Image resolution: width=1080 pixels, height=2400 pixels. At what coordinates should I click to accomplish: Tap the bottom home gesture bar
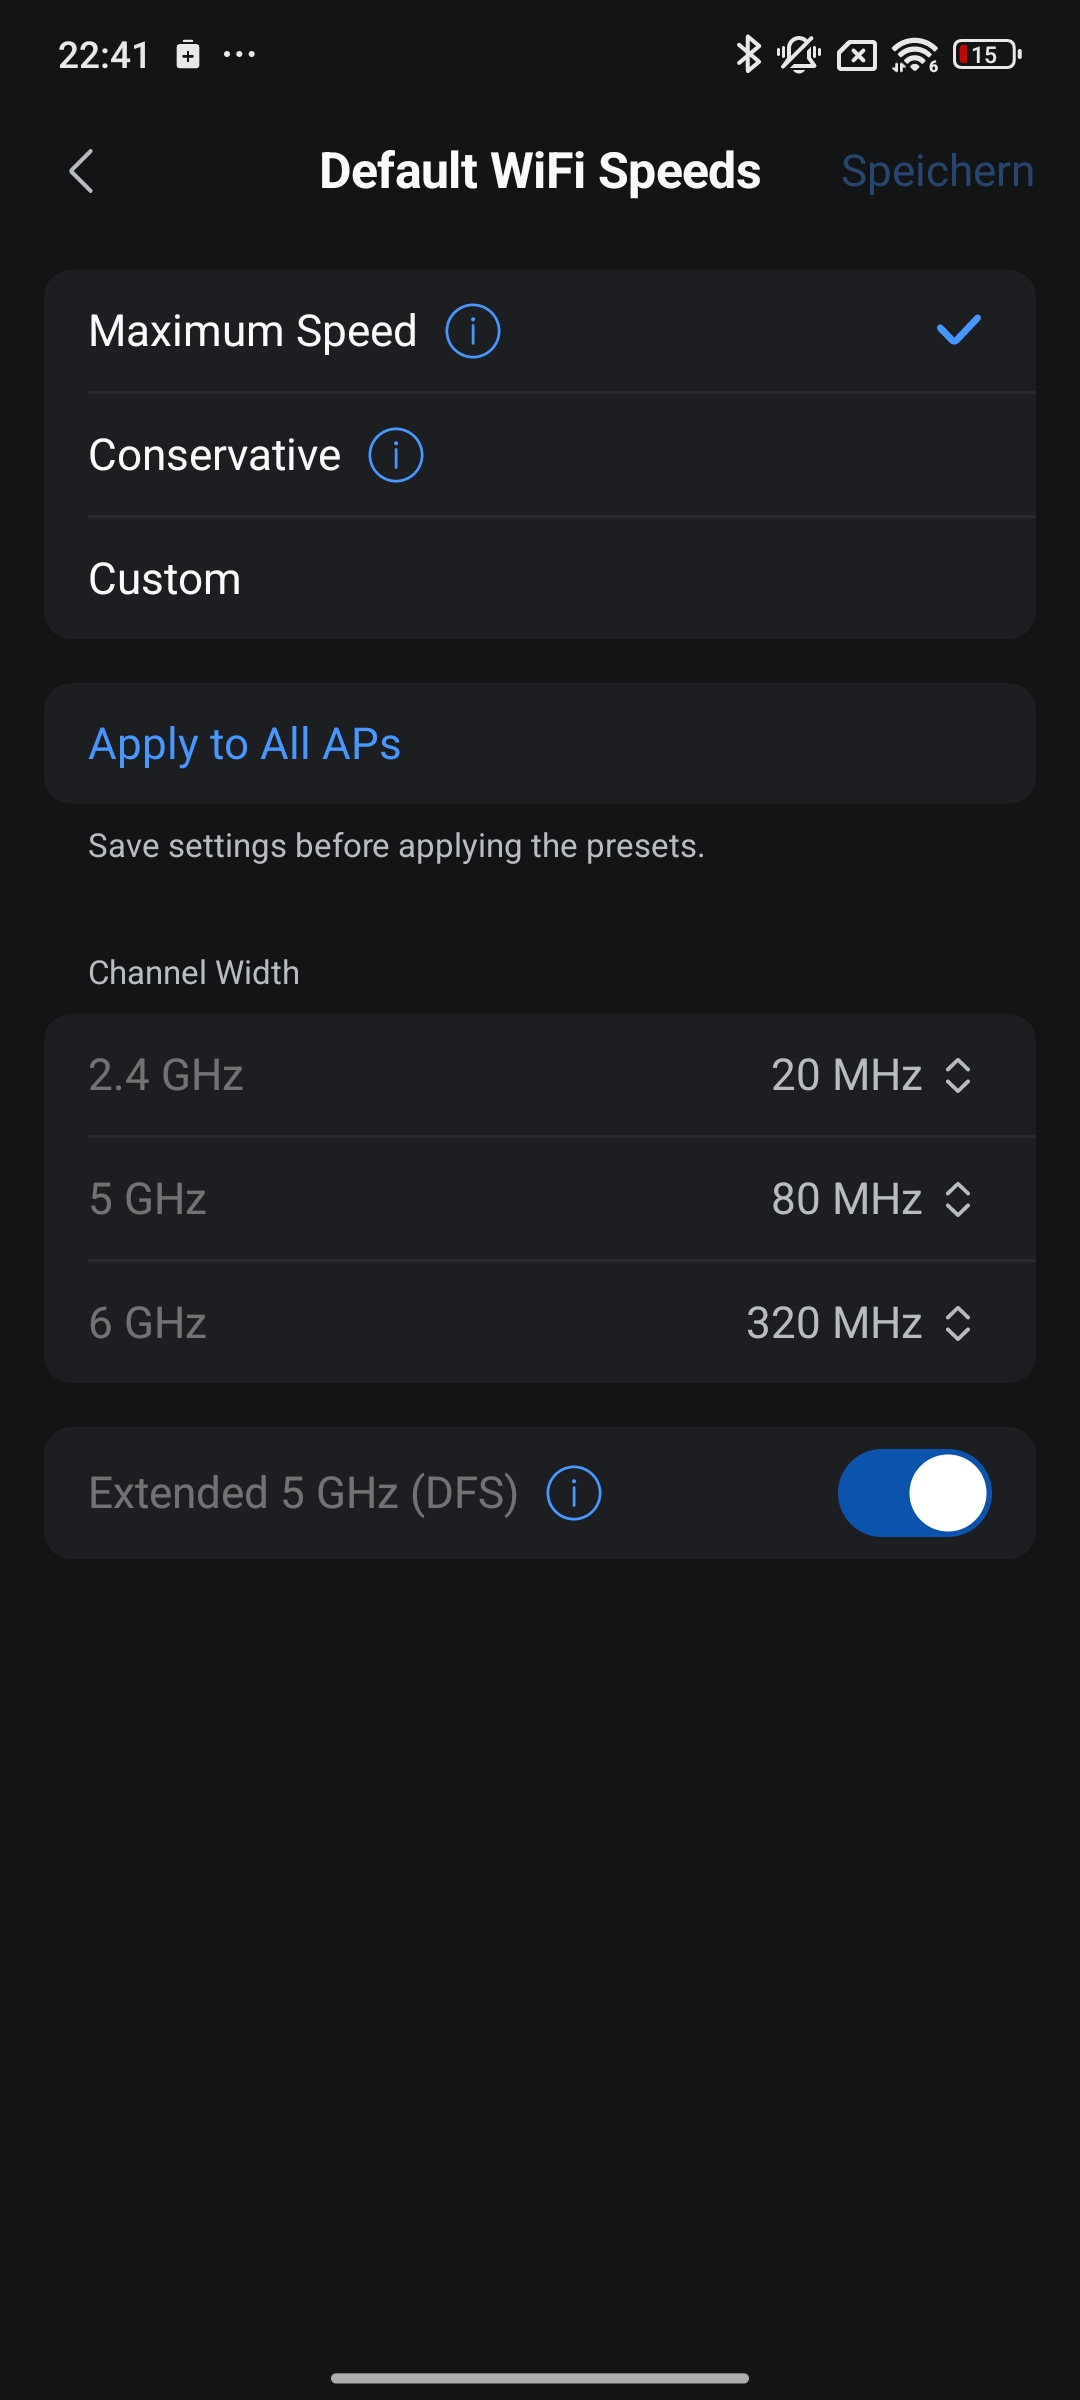click(x=540, y=2378)
